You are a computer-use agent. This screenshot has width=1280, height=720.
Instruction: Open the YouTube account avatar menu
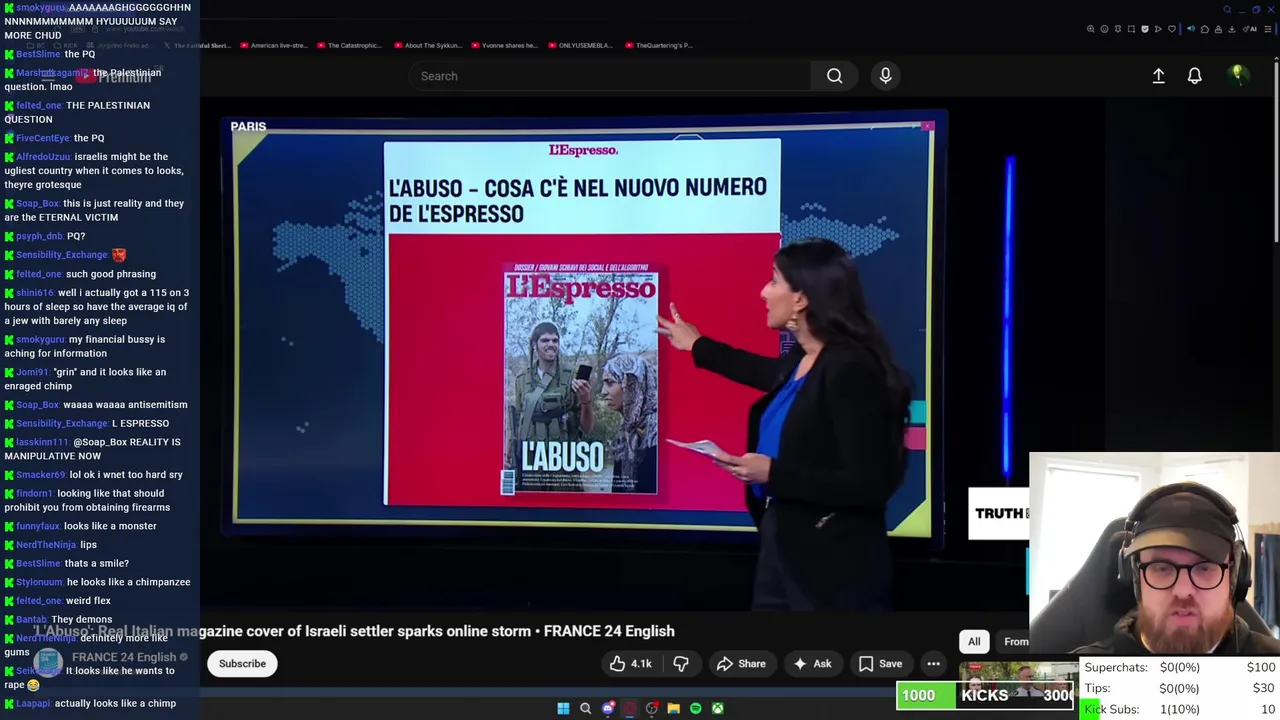coord(1237,75)
